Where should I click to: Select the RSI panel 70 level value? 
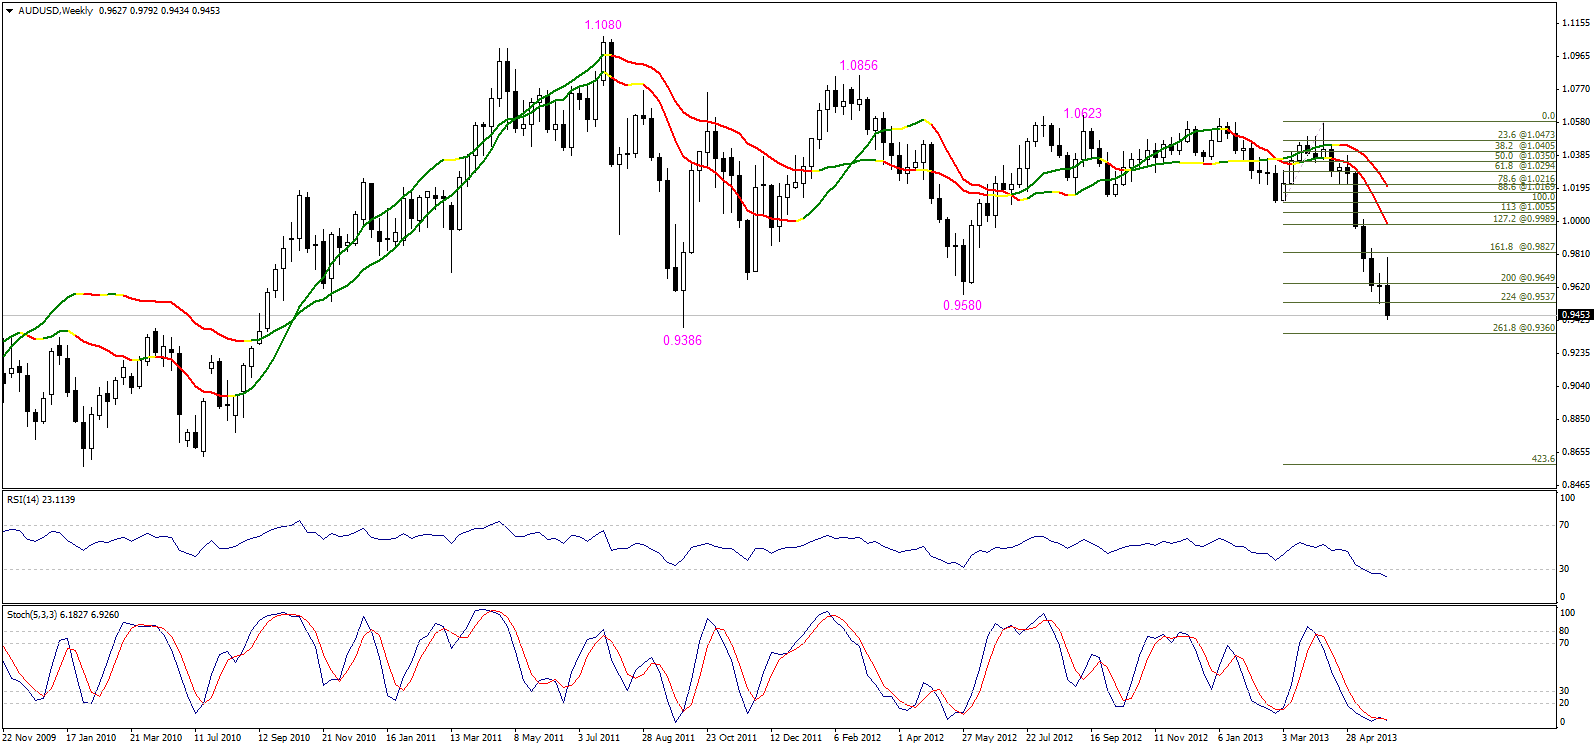1565,525
